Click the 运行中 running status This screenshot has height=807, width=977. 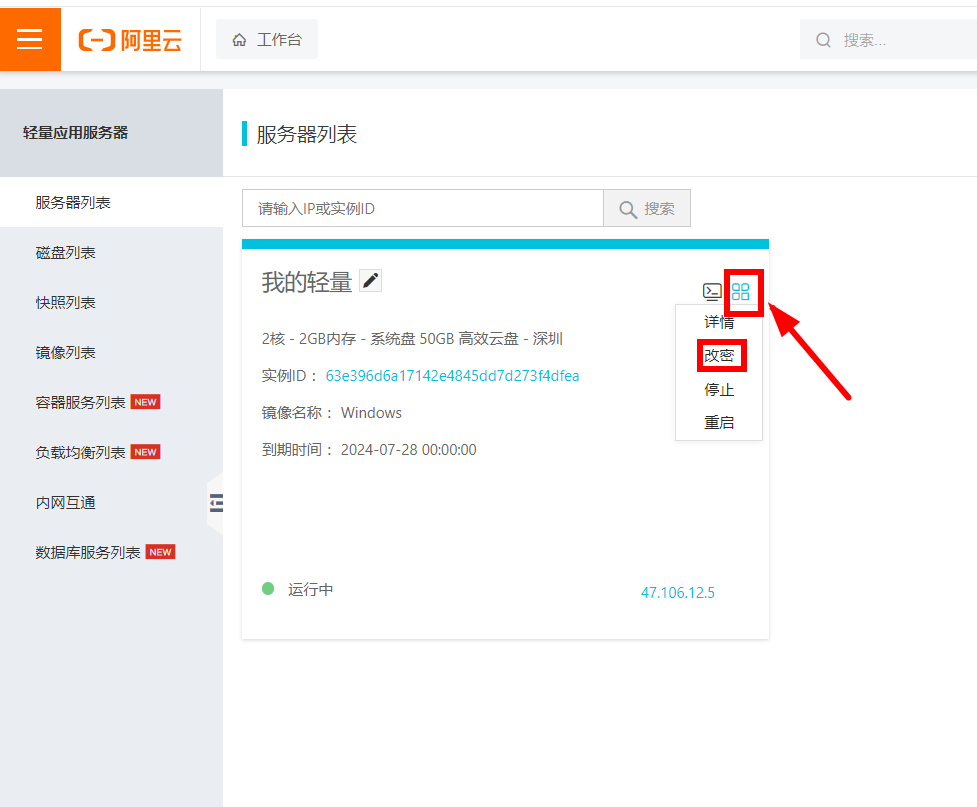click(310, 590)
